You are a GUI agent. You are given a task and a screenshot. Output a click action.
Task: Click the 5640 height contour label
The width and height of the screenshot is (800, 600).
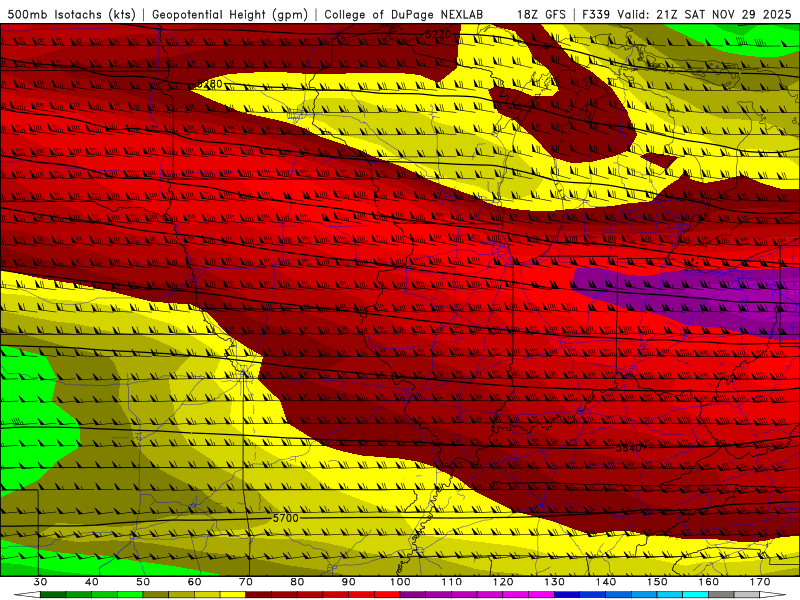coord(629,448)
